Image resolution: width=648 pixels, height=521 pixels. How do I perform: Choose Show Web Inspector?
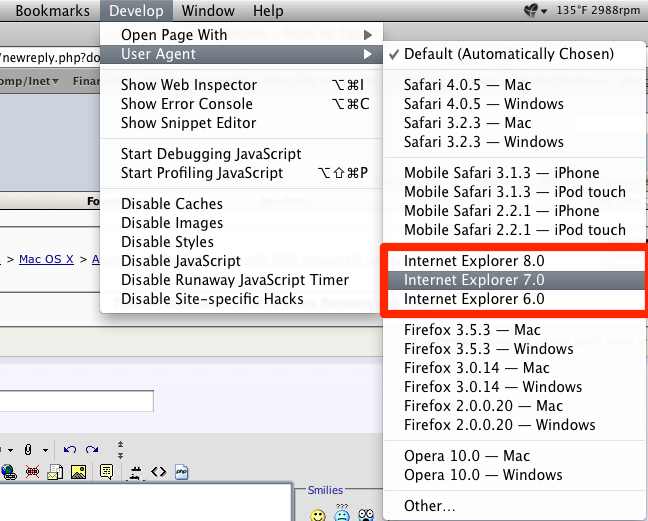[242, 85]
